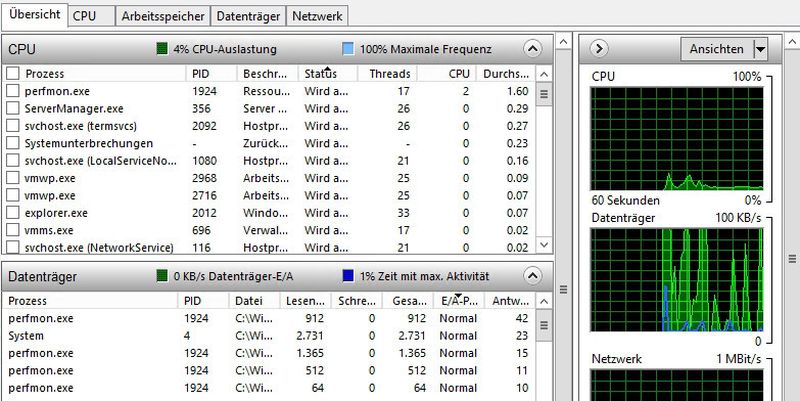Click explorer.exe process name

56,213
